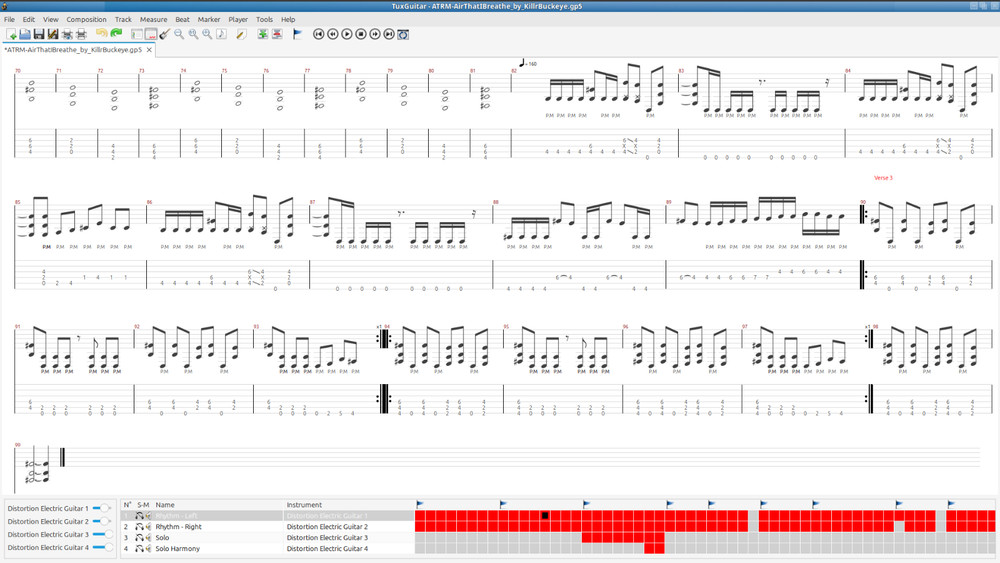1000x563 pixels.
Task: Undo the last edit with the yellow arrow
Action: point(101,34)
